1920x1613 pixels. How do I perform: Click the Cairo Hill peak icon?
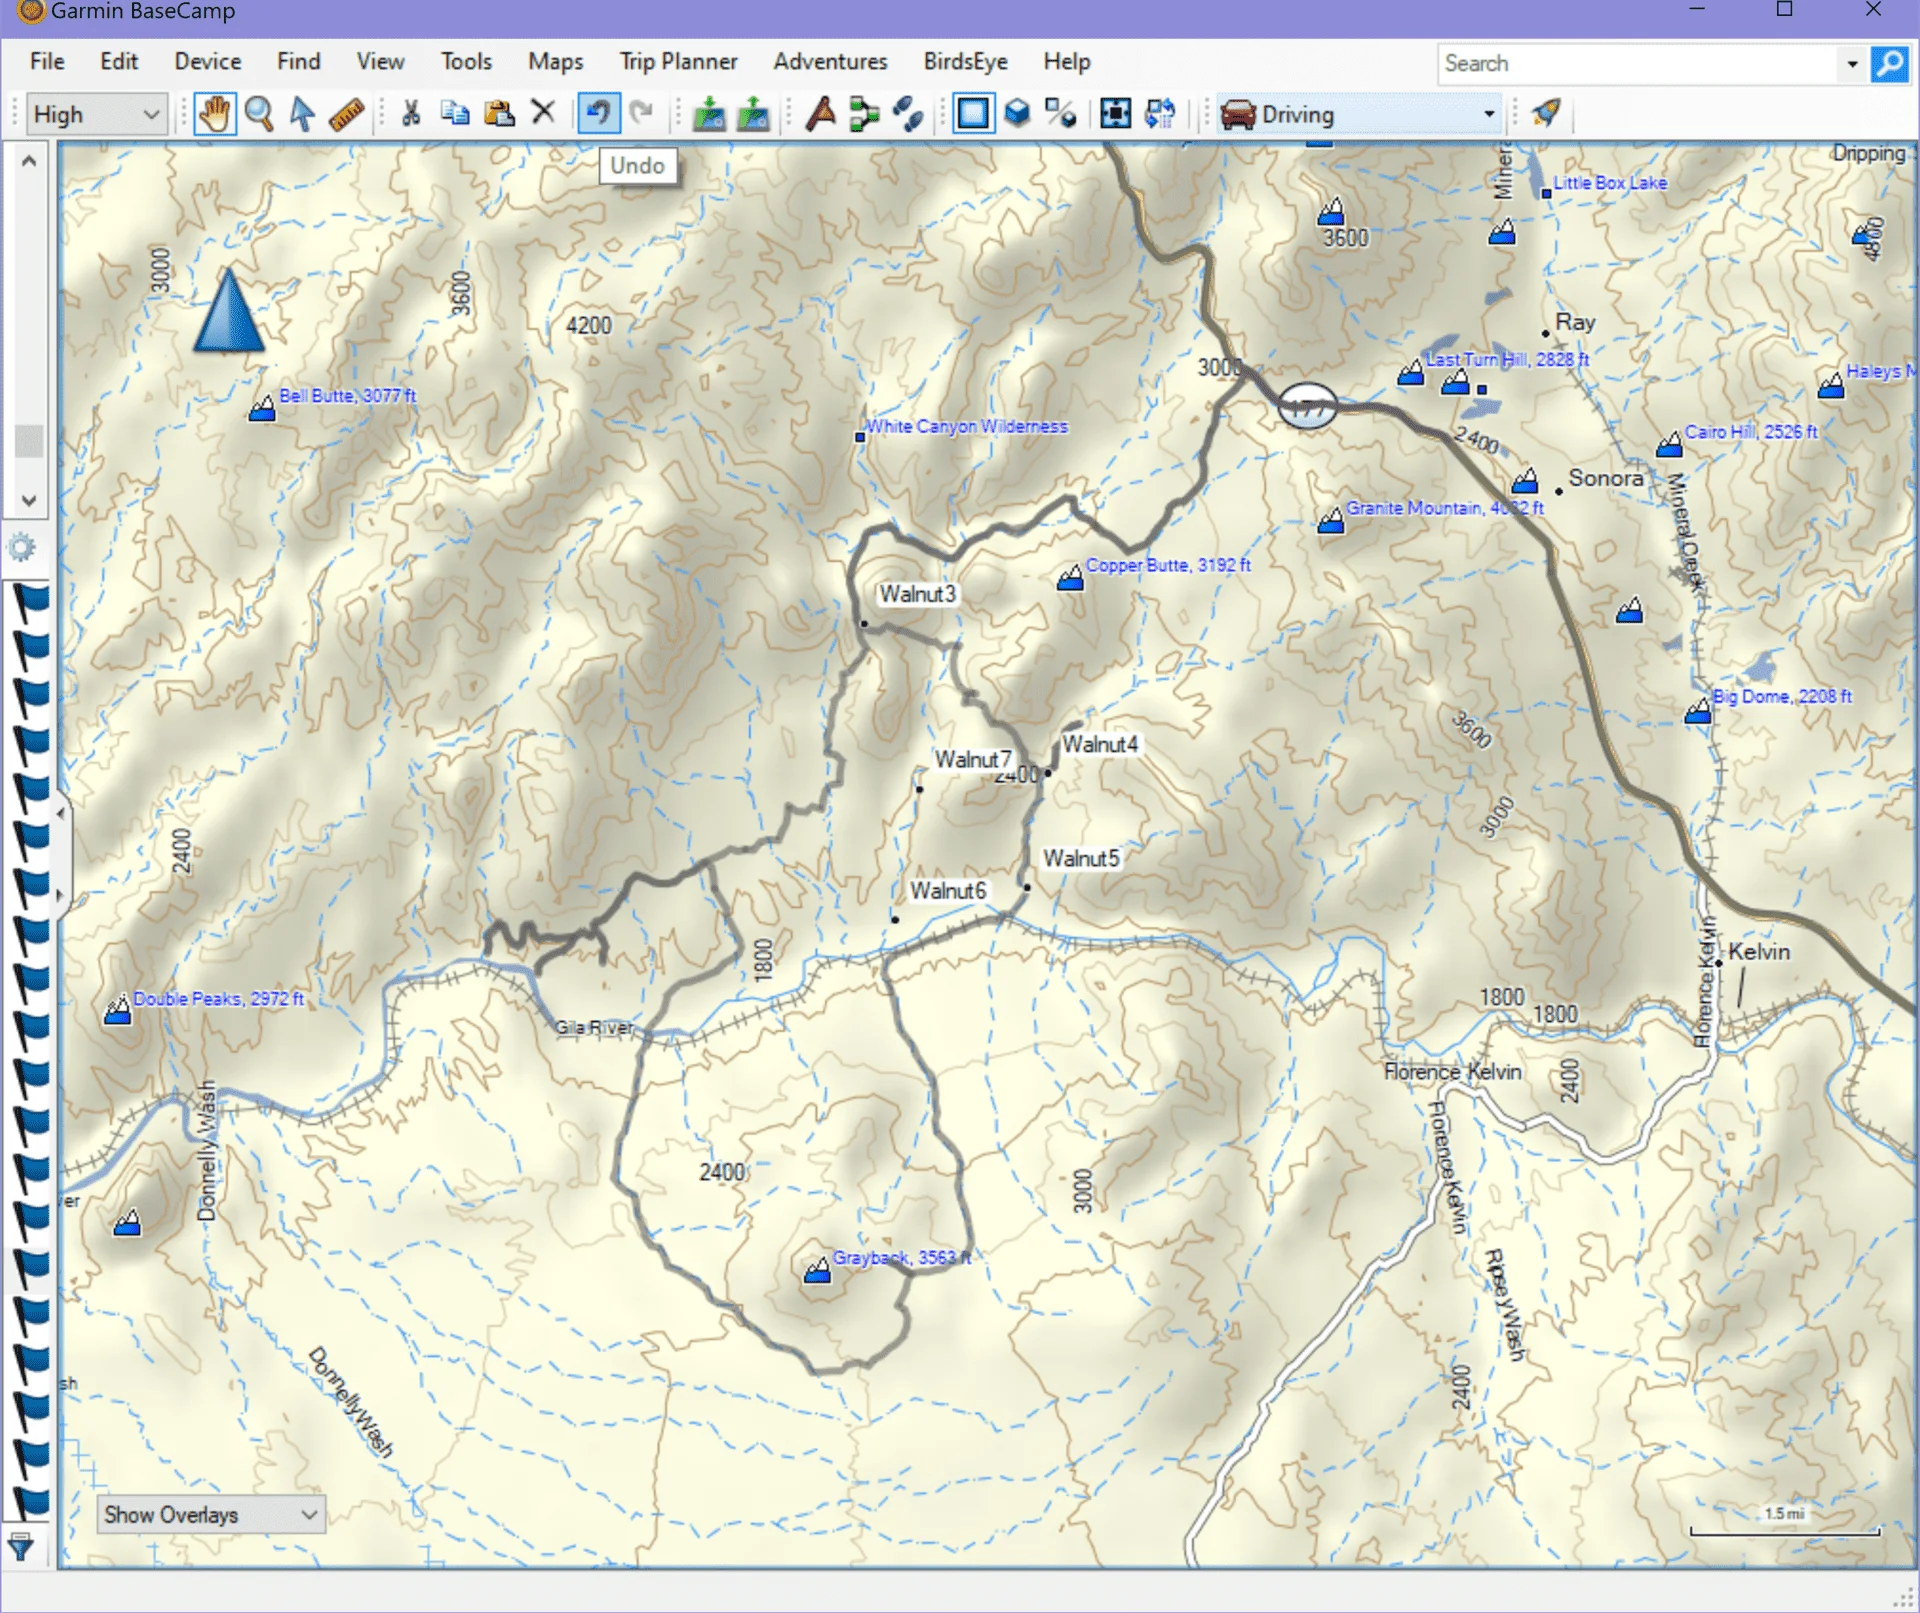[x=1669, y=444]
